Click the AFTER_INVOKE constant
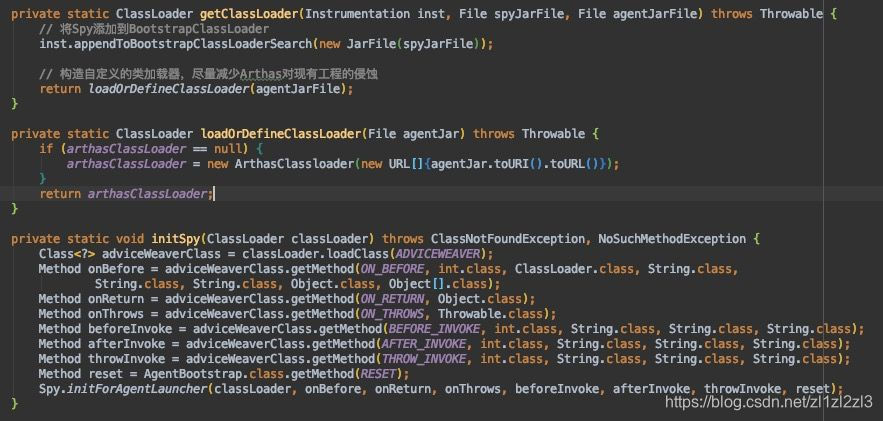The width and height of the screenshot is (883, 421). coord(423,344)
